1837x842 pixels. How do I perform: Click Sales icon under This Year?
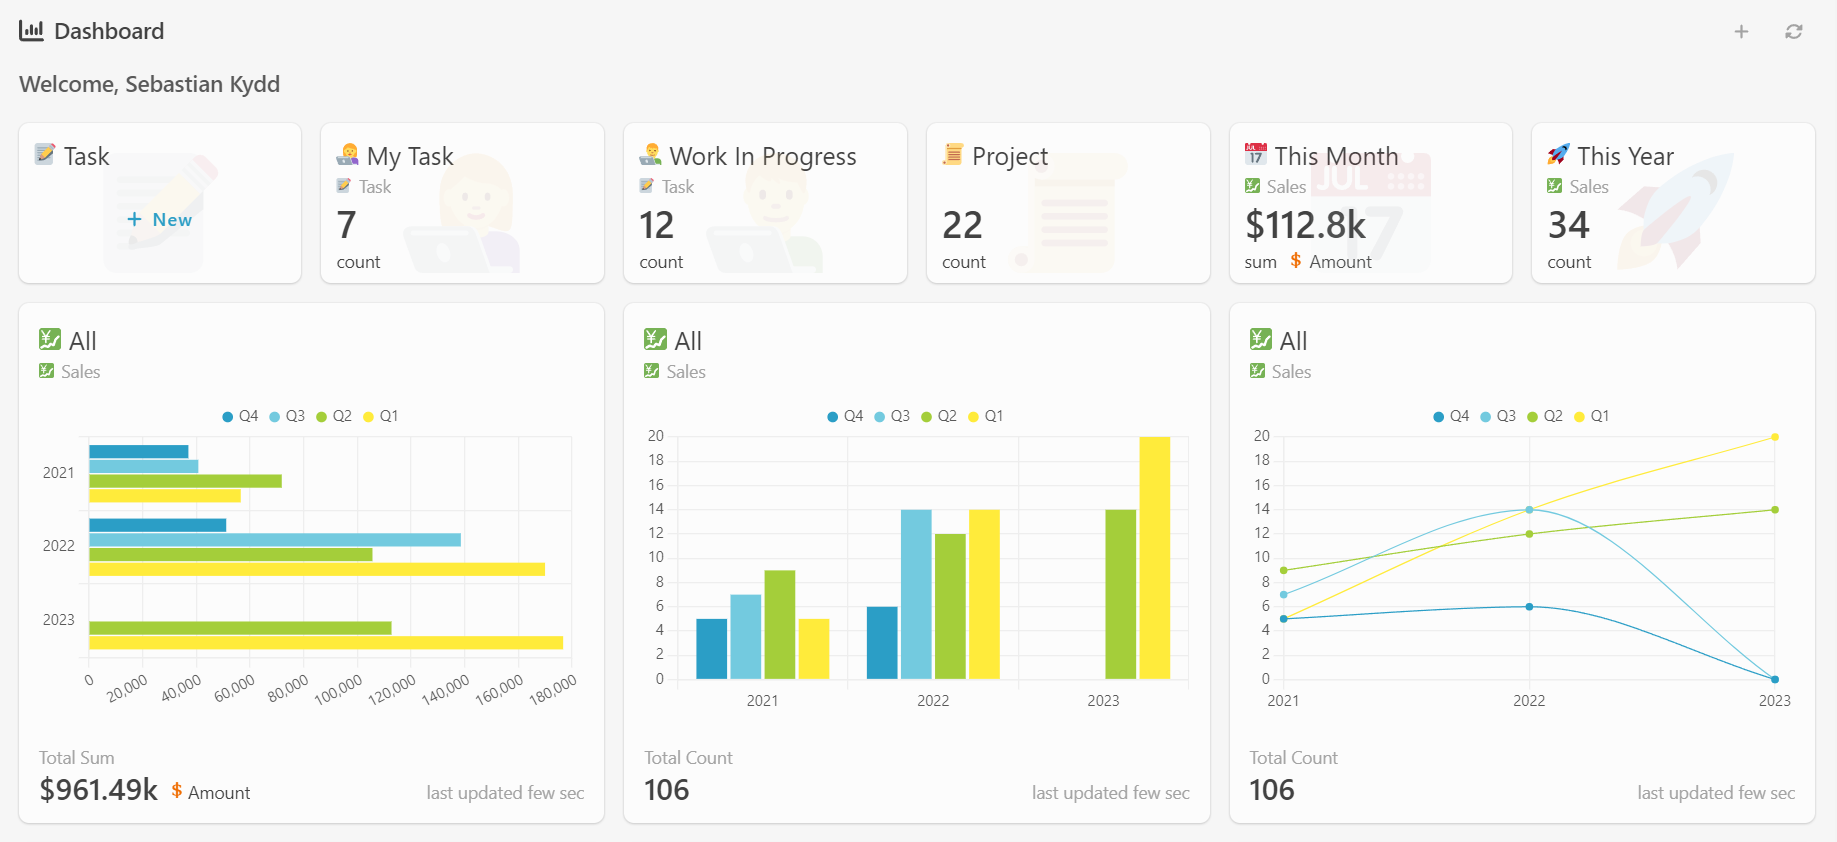(x=1554, y=186)
